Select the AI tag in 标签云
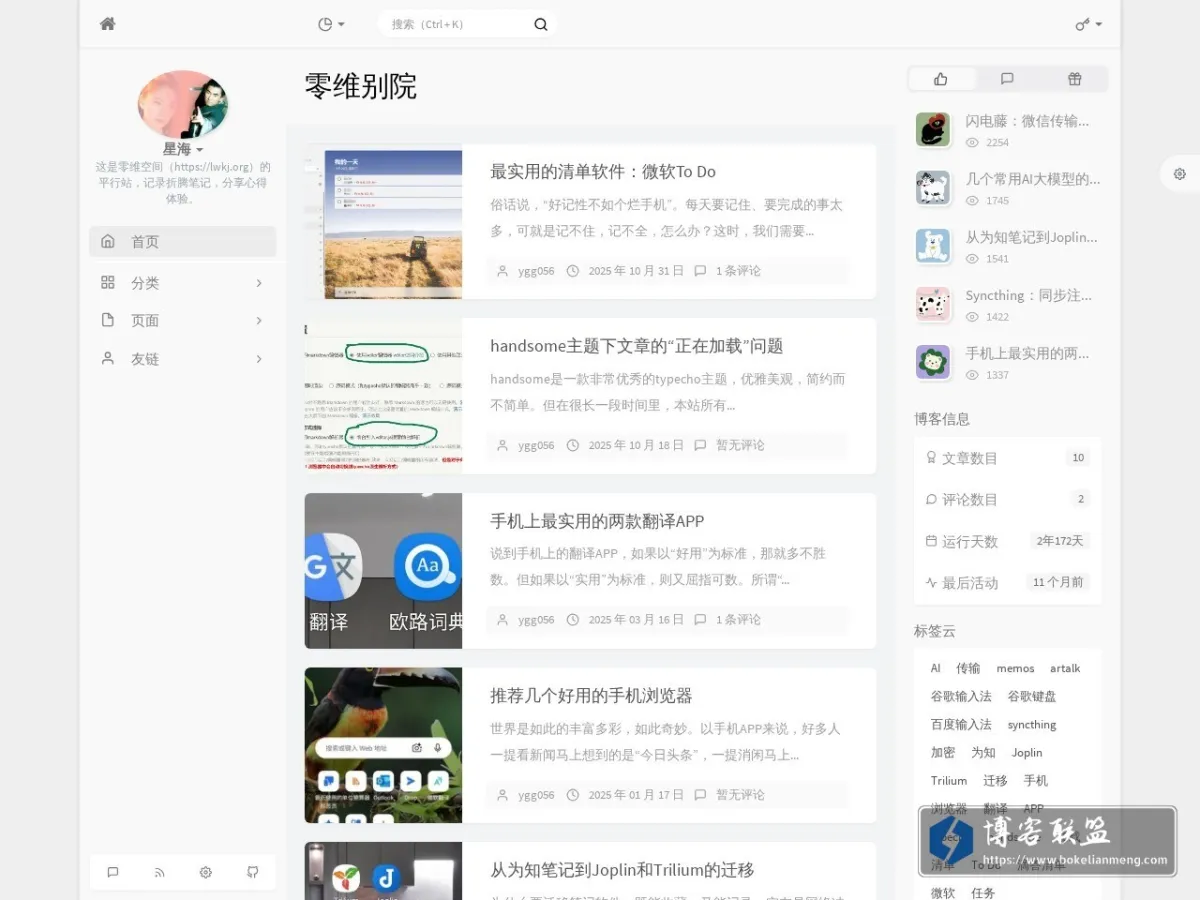 [936, 668]
